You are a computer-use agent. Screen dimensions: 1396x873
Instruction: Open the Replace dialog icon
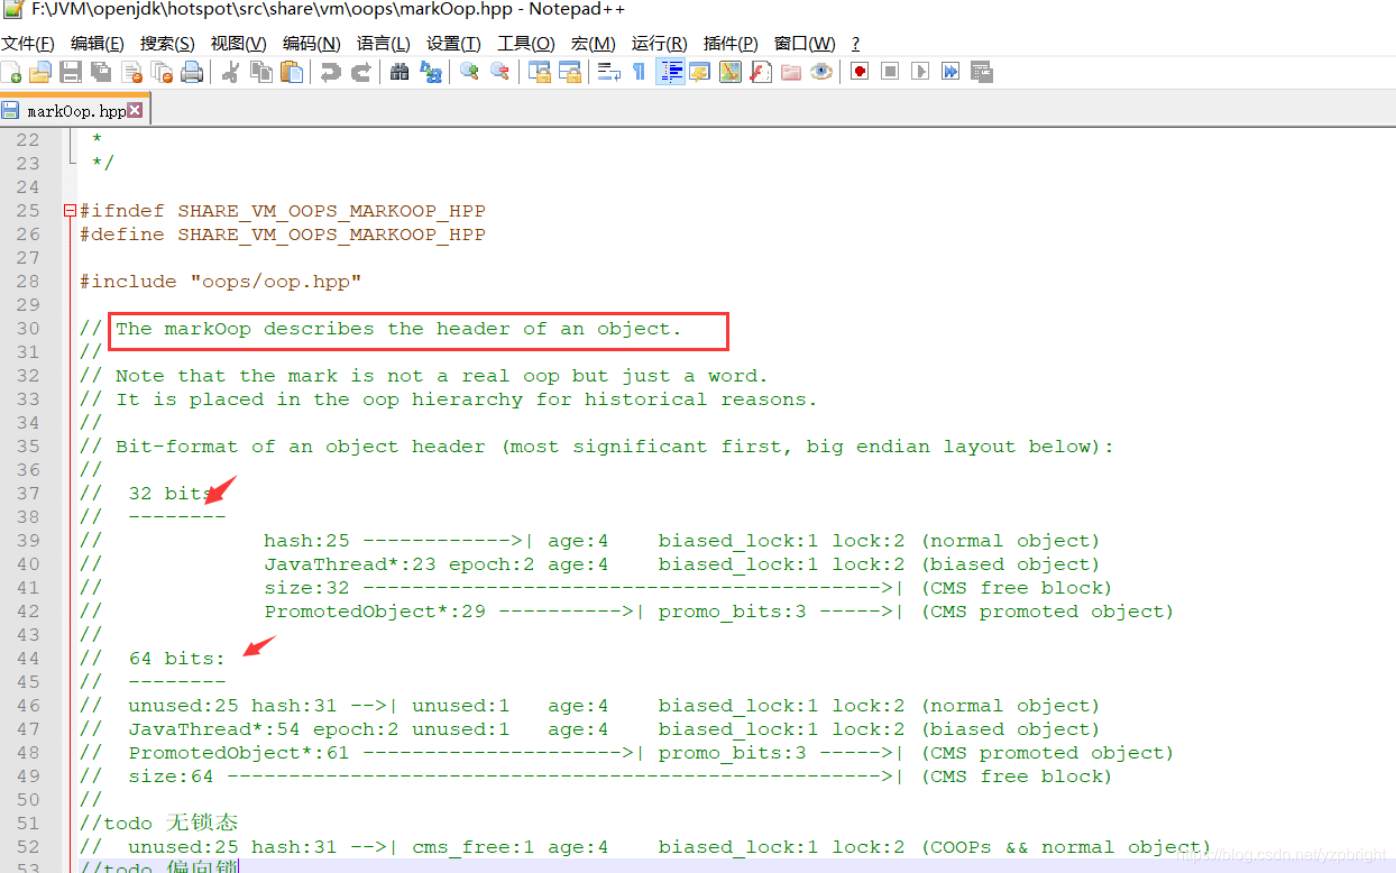(431, 72)
